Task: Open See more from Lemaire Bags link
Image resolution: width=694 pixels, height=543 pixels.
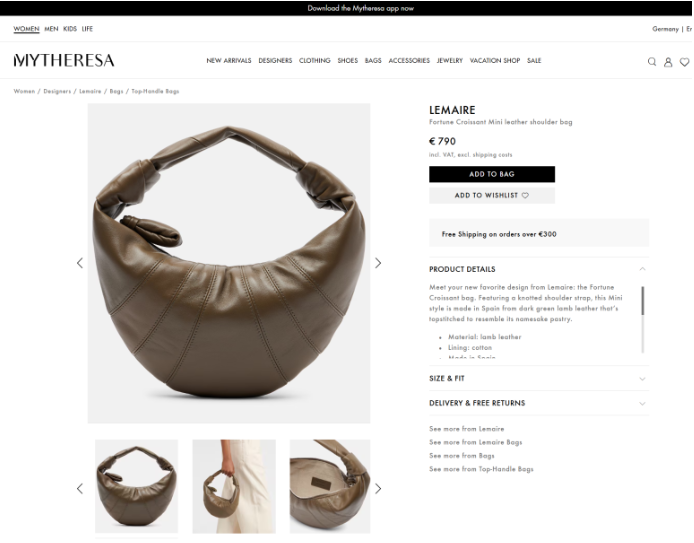Action: (x=475, y=442)
